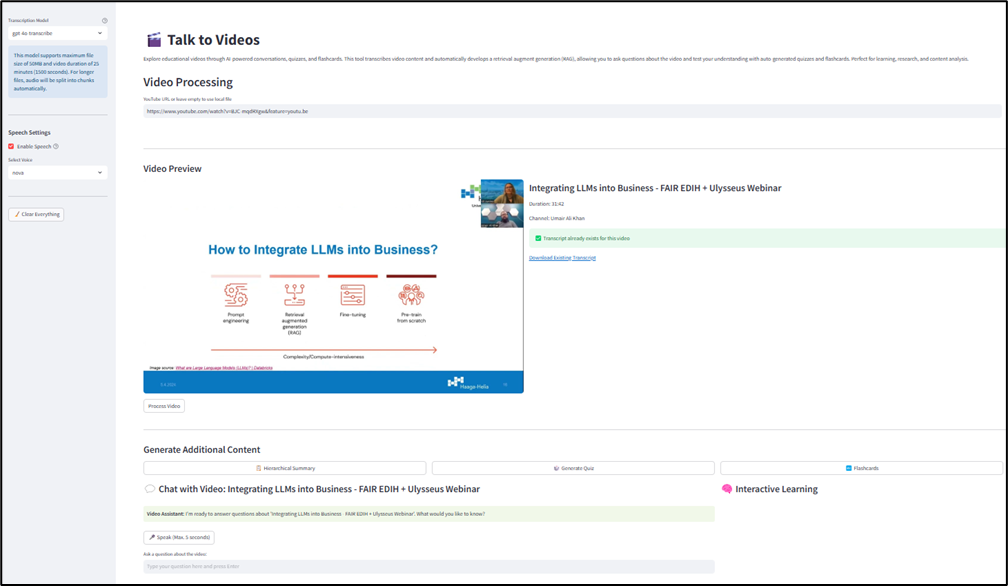
Task: Click the Generate Additional Content heading
Action: (202, 450)
